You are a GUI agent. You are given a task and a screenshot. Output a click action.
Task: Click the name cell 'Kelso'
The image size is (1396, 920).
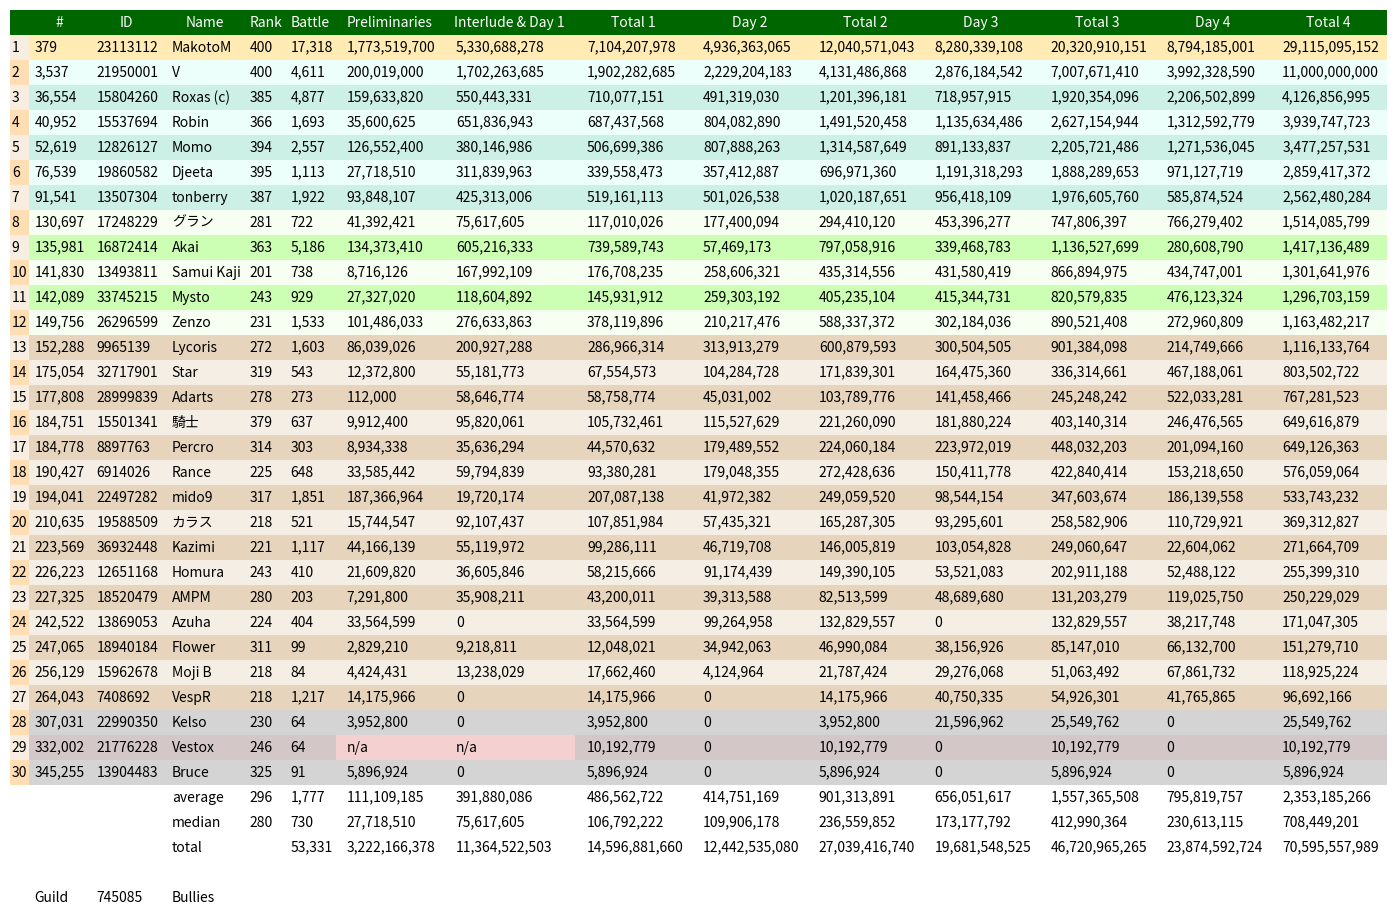pyautogui.click(x=189, y=722)
